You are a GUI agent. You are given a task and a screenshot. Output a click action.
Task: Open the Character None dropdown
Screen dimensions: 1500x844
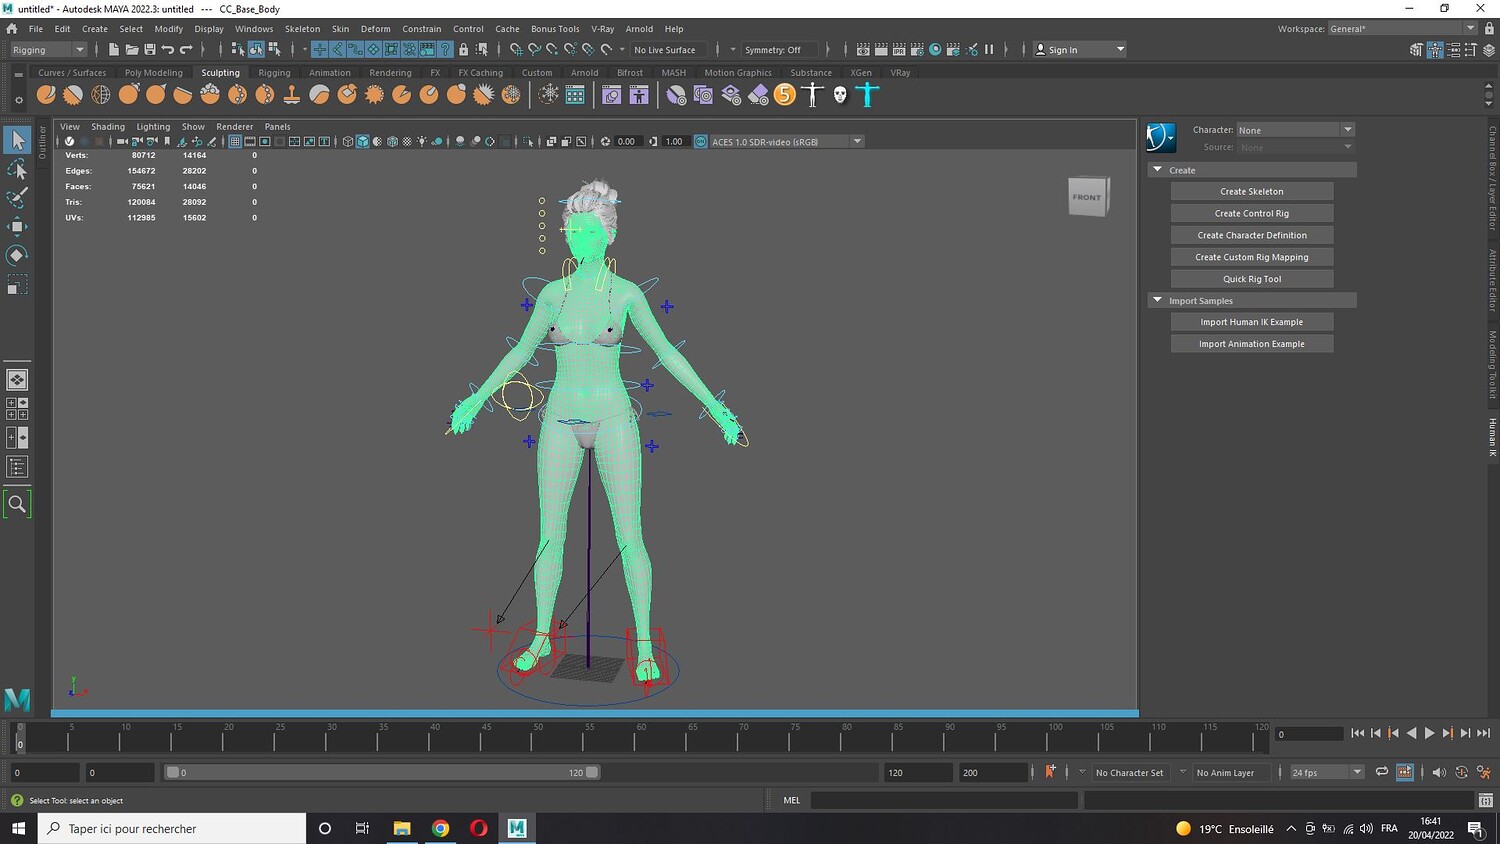(1295, 130)
